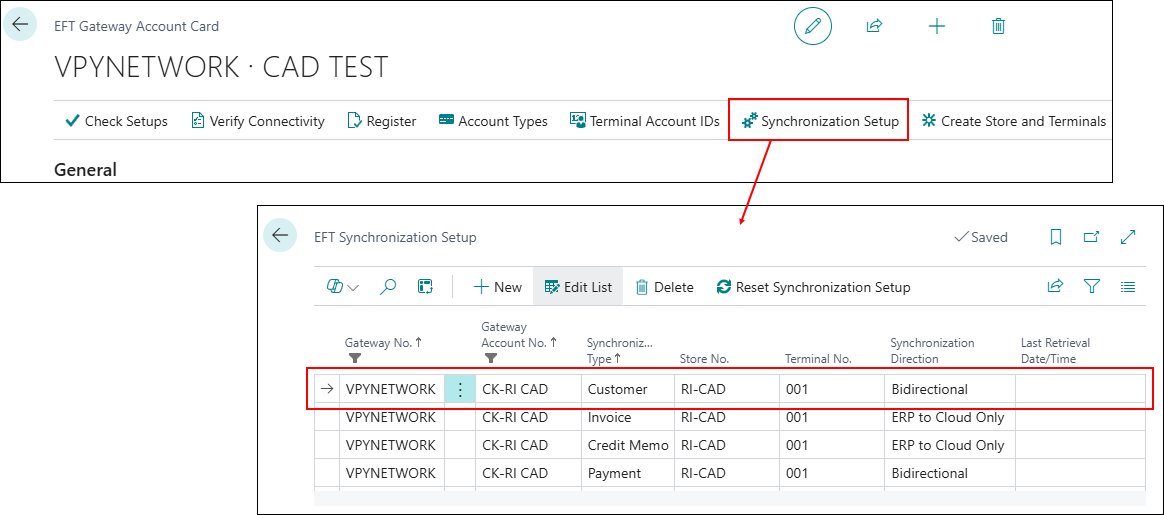Screen dimensions: 1164x515
Task: Select the Credit Memo synchronization type cell
Action: pos(627,445)
